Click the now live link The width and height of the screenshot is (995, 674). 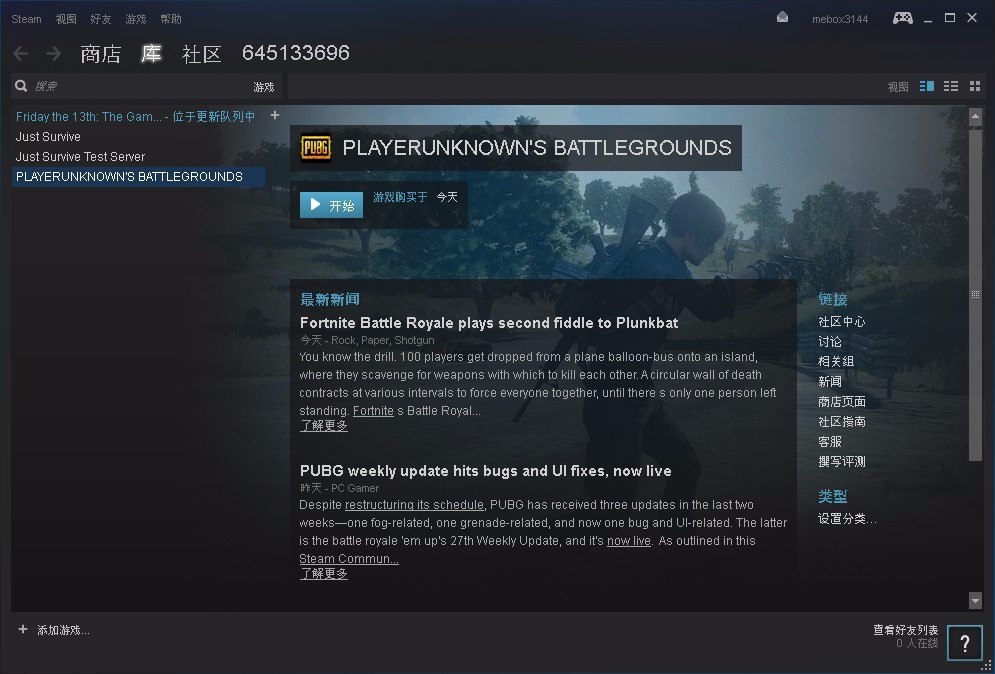629,541
